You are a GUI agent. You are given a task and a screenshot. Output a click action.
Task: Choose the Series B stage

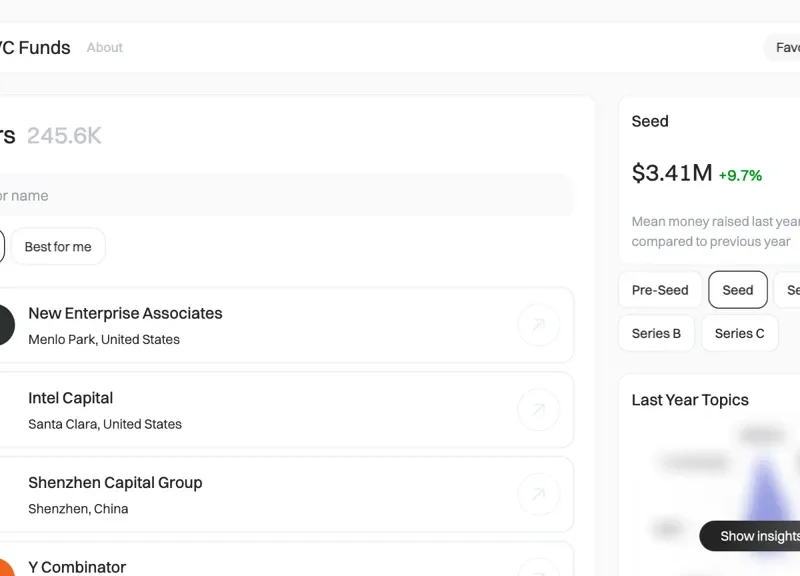click(x=656, y=333)
